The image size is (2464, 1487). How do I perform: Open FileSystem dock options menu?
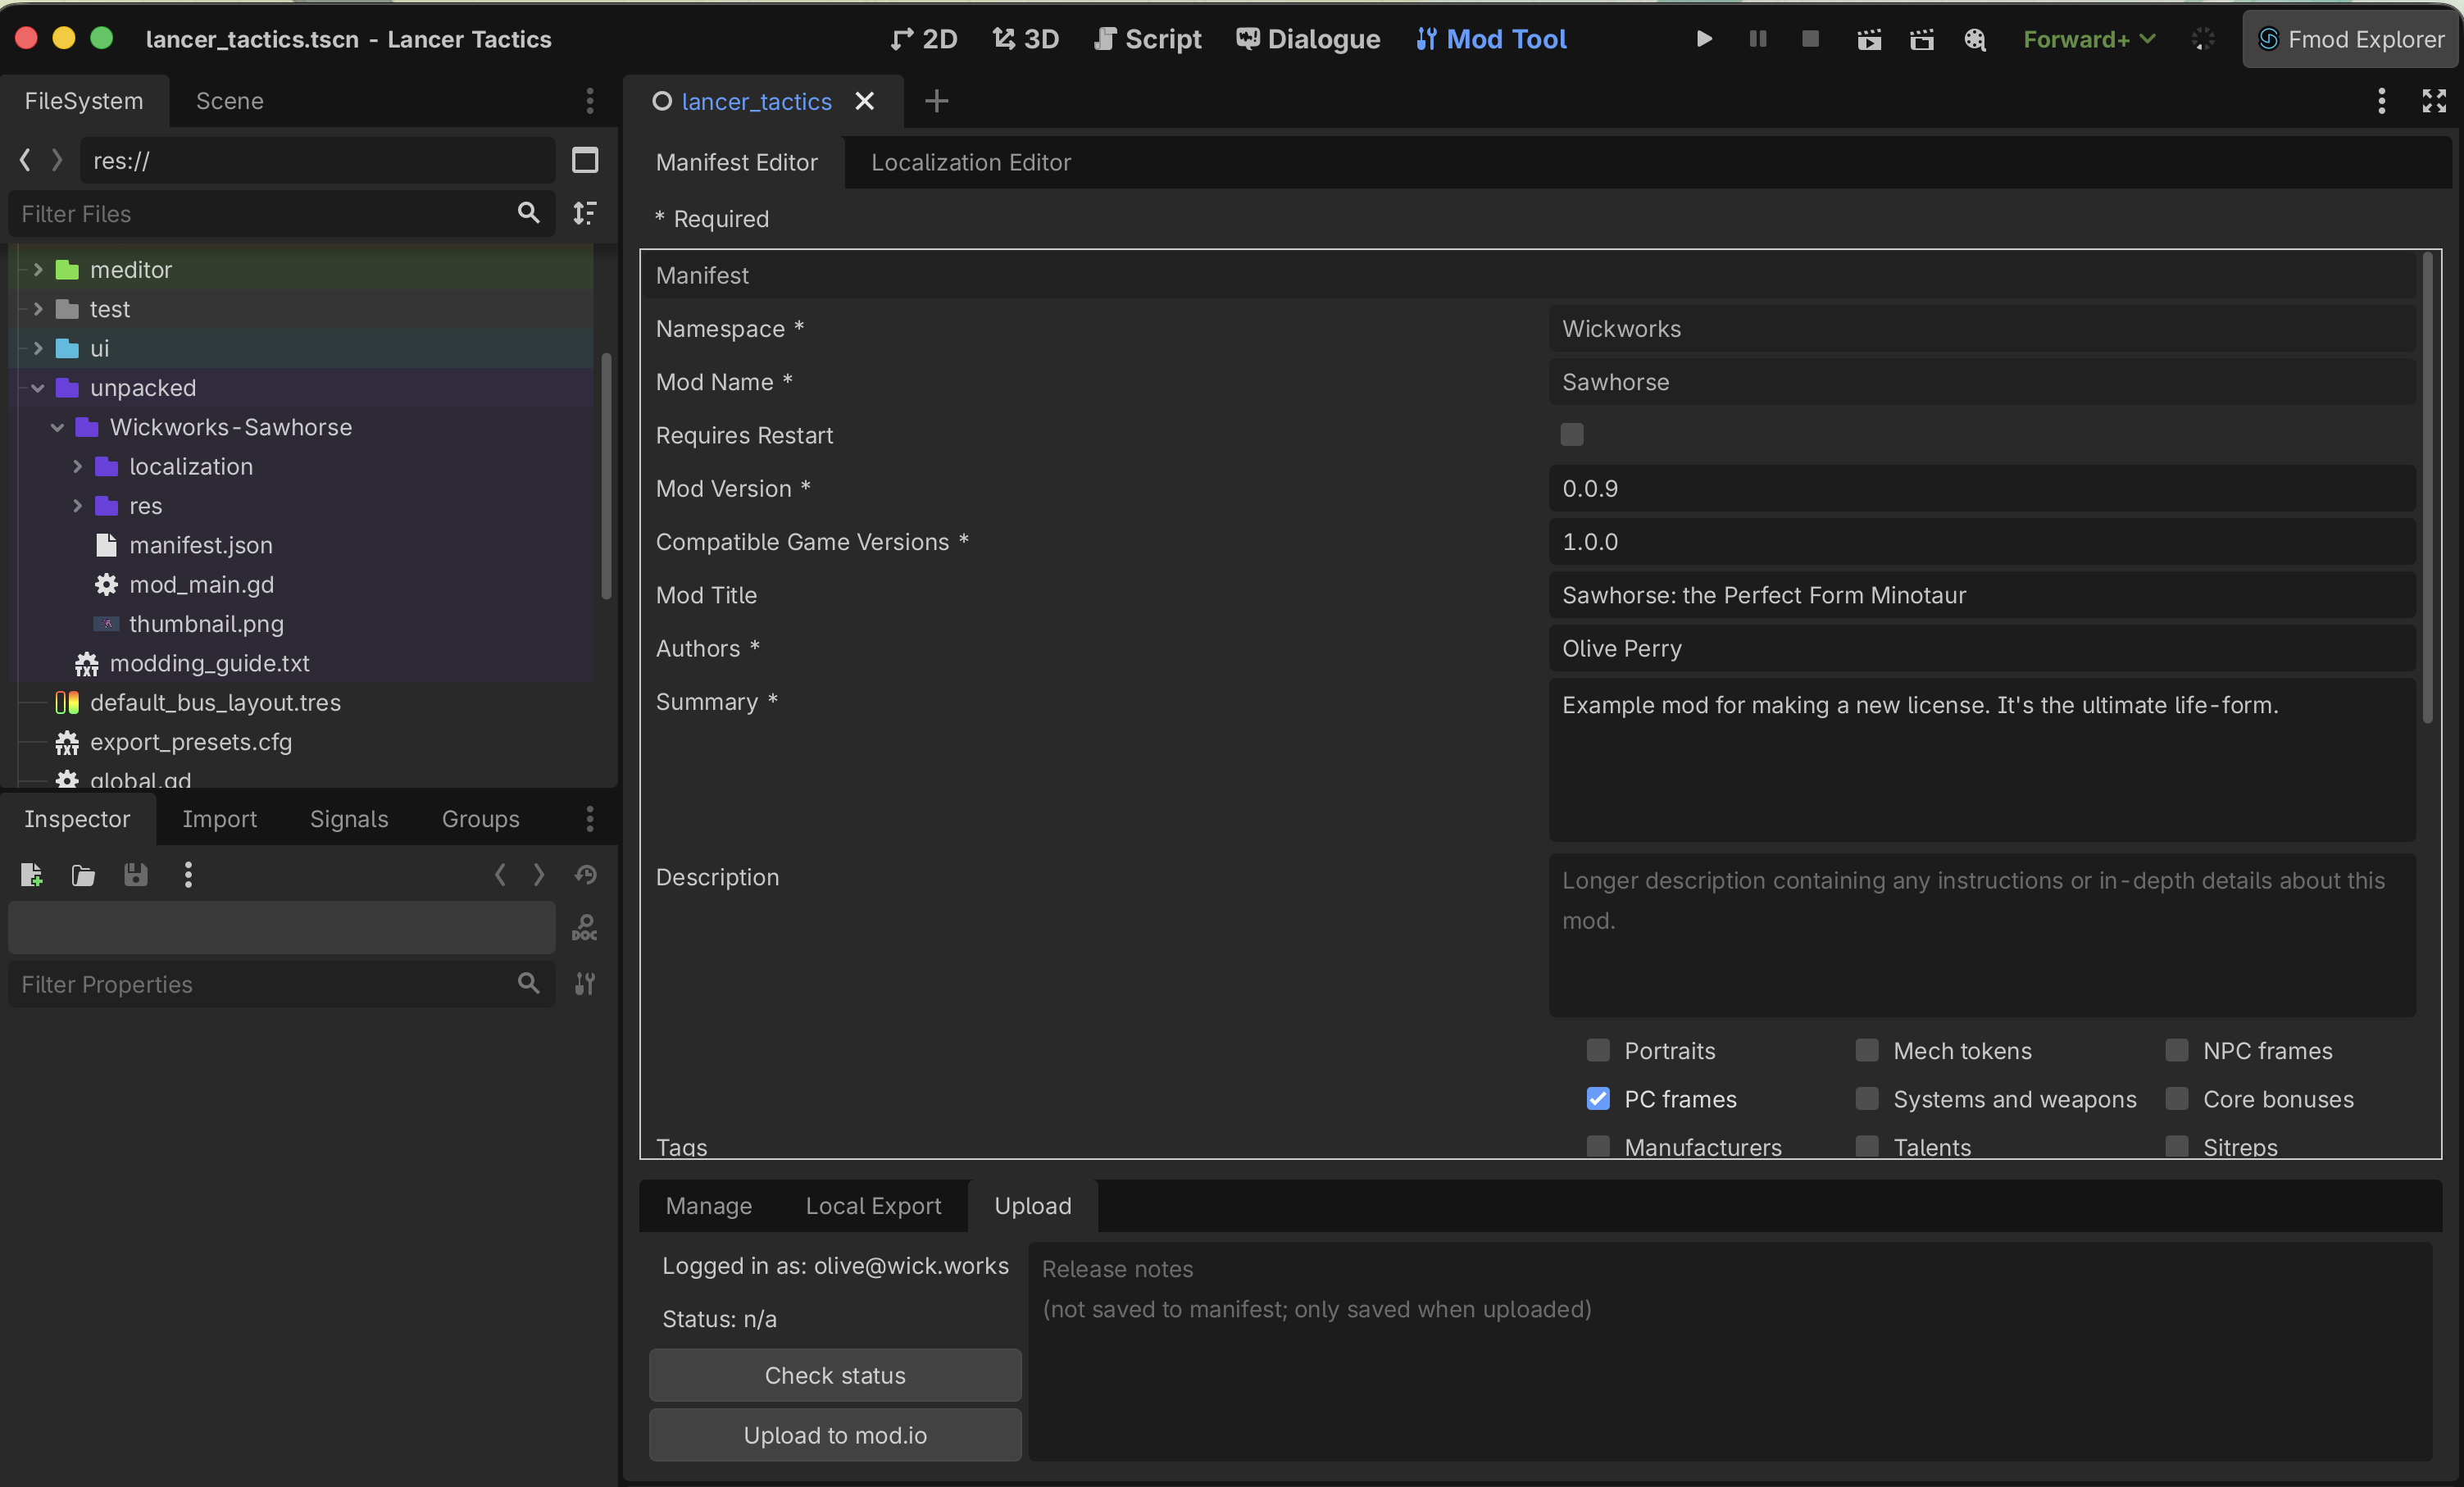pos(590,101)
